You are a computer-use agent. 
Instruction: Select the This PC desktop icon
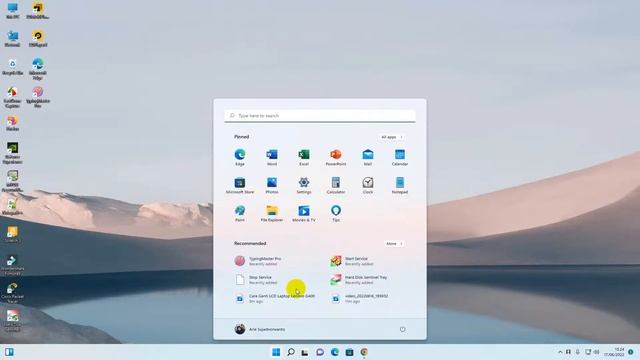coord(12,11)
